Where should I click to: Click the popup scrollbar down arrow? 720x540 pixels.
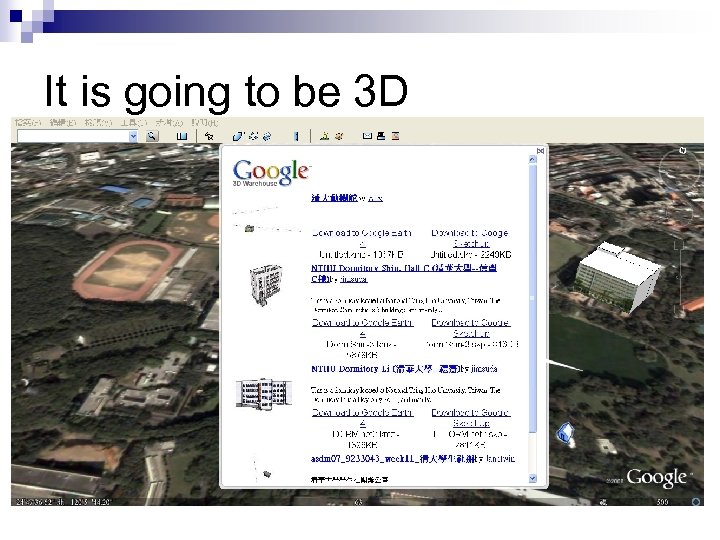click(533, 478)
